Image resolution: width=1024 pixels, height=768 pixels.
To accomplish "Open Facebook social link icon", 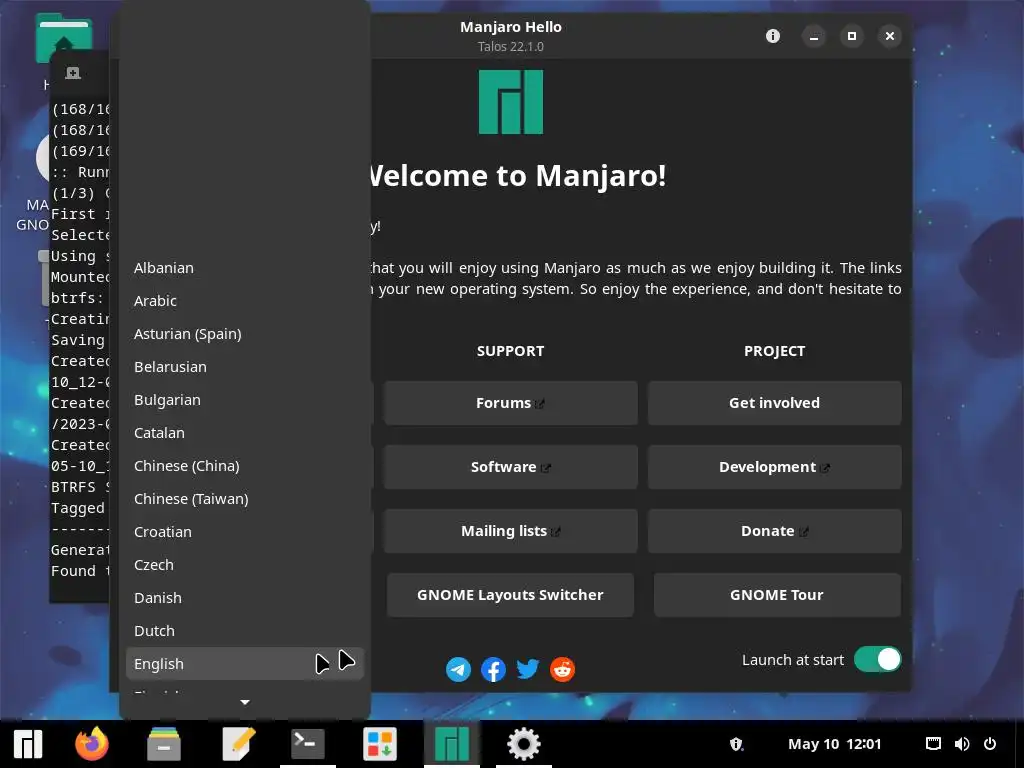I will tap(493, 669).
